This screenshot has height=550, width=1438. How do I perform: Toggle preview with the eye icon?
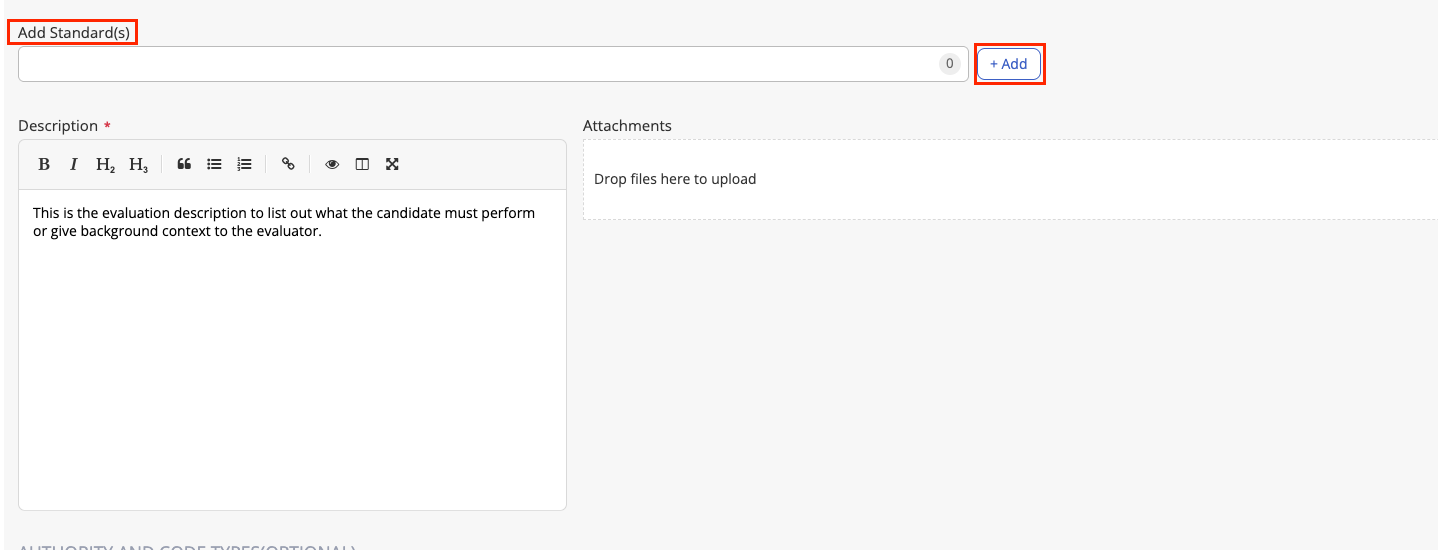(x=332, y=165)
